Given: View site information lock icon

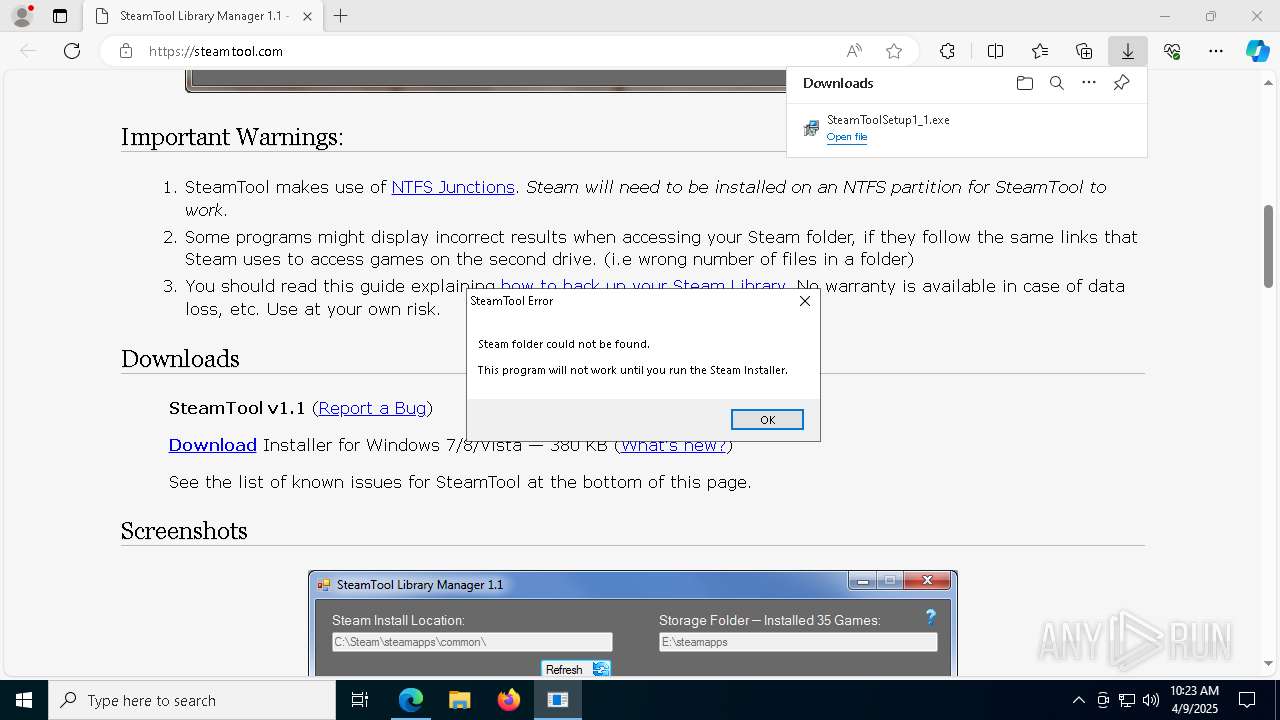Looking at the screenshot, I should point(126,51).
